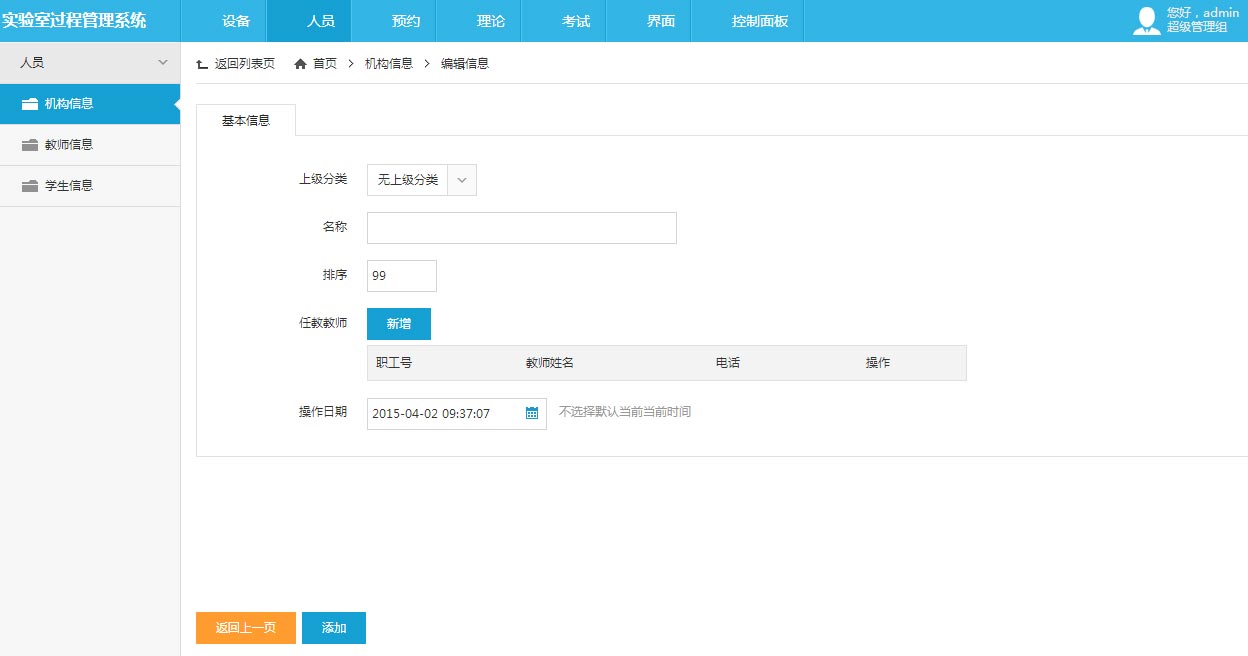The height and width of the screenshot is (656, 1248).
Task: Click the 机构信息 breadcrumb link
Action: click(x=388, y=64)
